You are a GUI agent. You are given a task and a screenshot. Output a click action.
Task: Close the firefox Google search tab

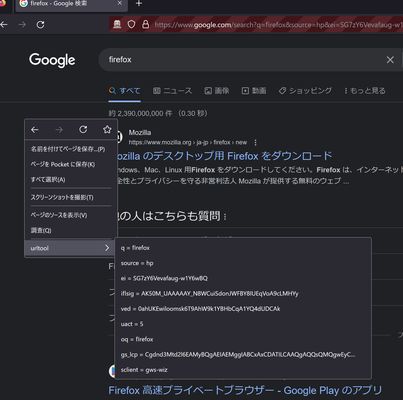[120, 3]
